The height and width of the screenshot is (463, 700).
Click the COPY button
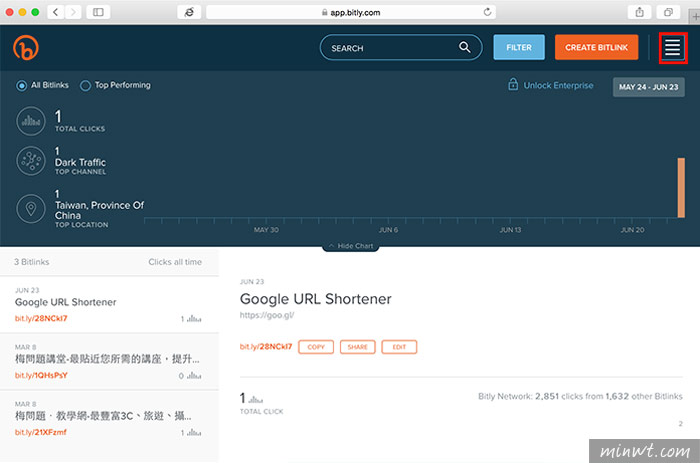[x=316, y=347]
